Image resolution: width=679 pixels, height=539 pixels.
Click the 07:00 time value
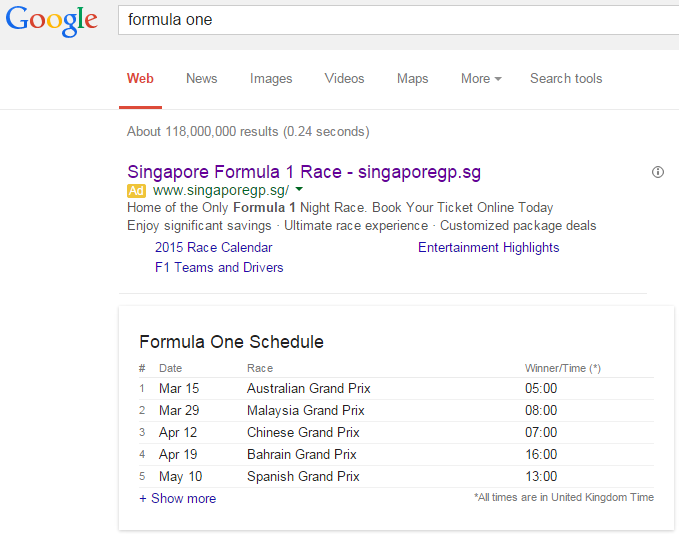tap(541, 432)
